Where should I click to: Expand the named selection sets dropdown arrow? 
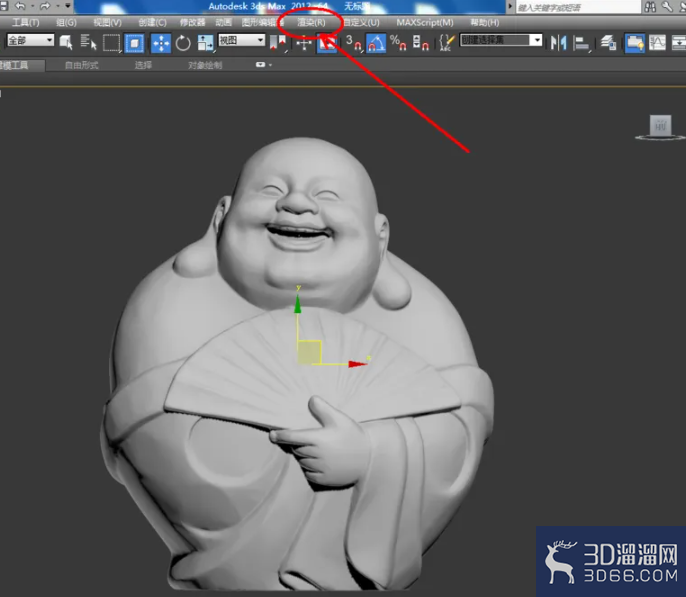(x=537, y=40)
